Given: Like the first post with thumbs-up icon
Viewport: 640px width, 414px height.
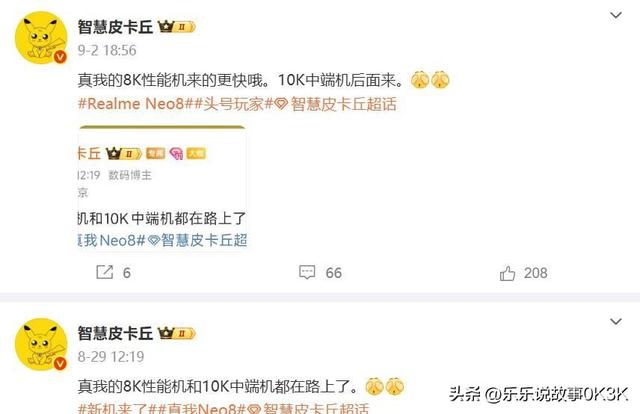Looking at the screenshot, I should tap(507, 273).
